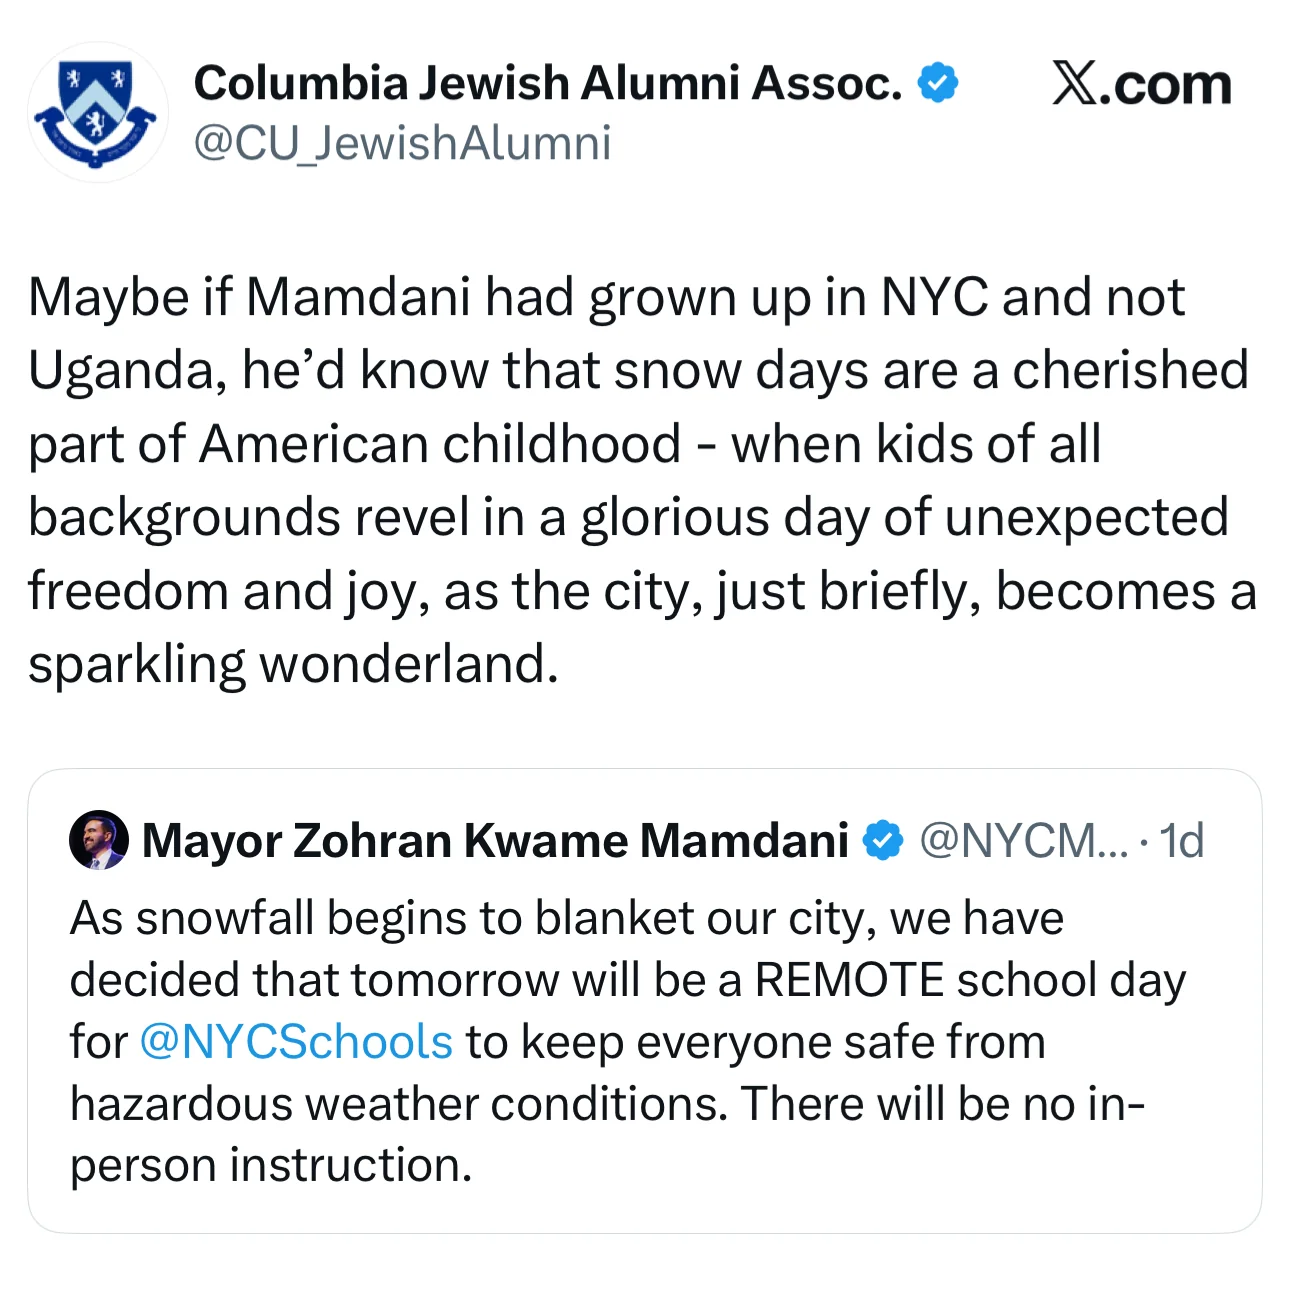The height and width of the screenshot is (1291, 1289).
Task: Click "American childhood" in the main post
Action: pos(439,444)
